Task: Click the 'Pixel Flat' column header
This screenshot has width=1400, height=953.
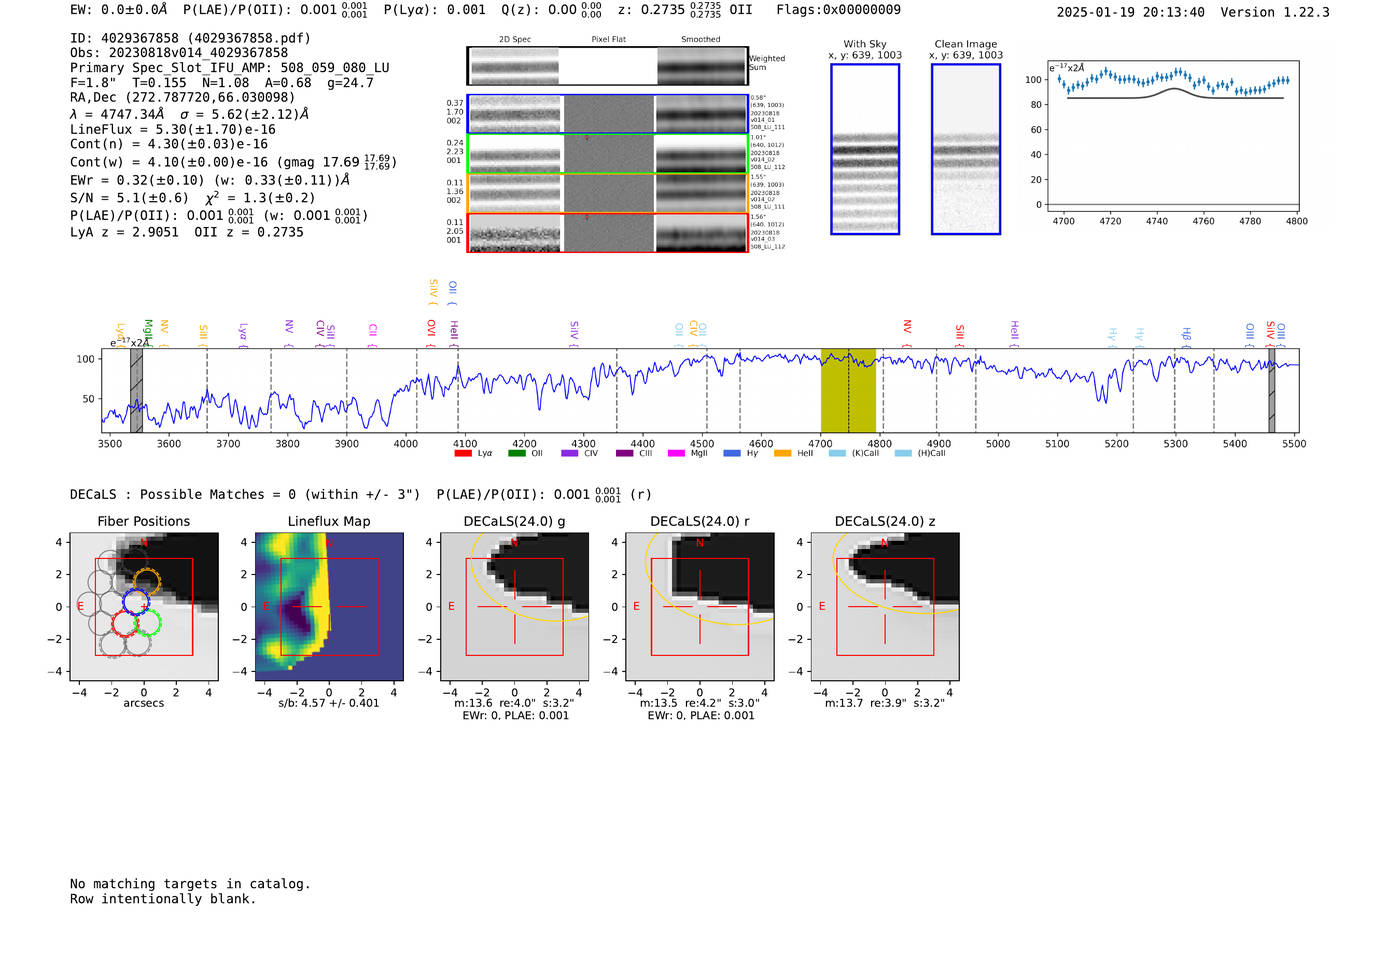Action: pyautogui.click(x=608, y=40)
